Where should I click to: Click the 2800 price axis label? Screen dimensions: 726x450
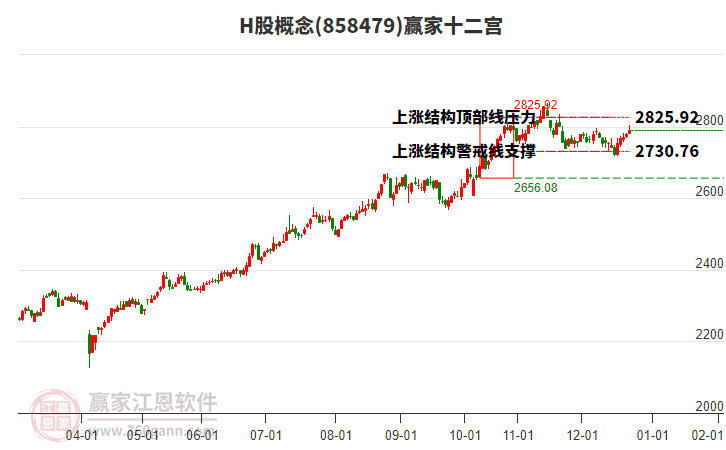[710, 120]
